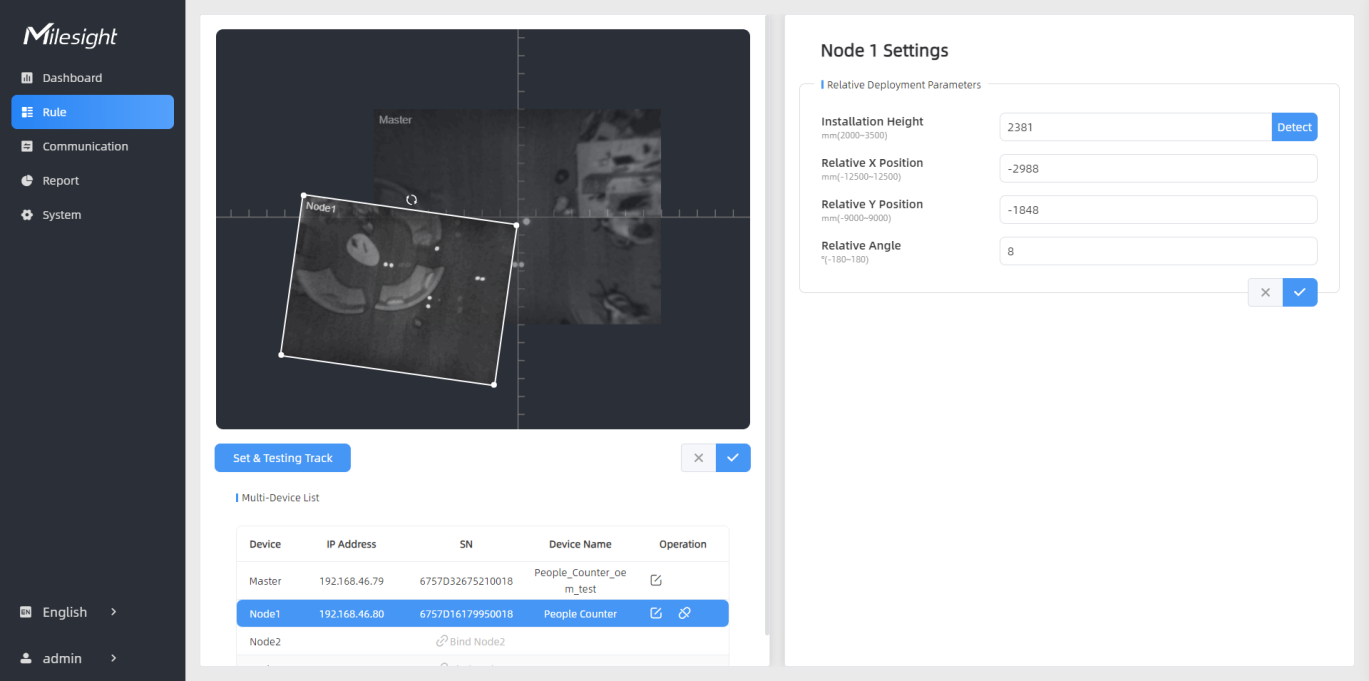1369x681 pixels.
Task: Confirm Node 1 Settings with the checkmark
Action: pyautogui.click(x=1299, y=292)
